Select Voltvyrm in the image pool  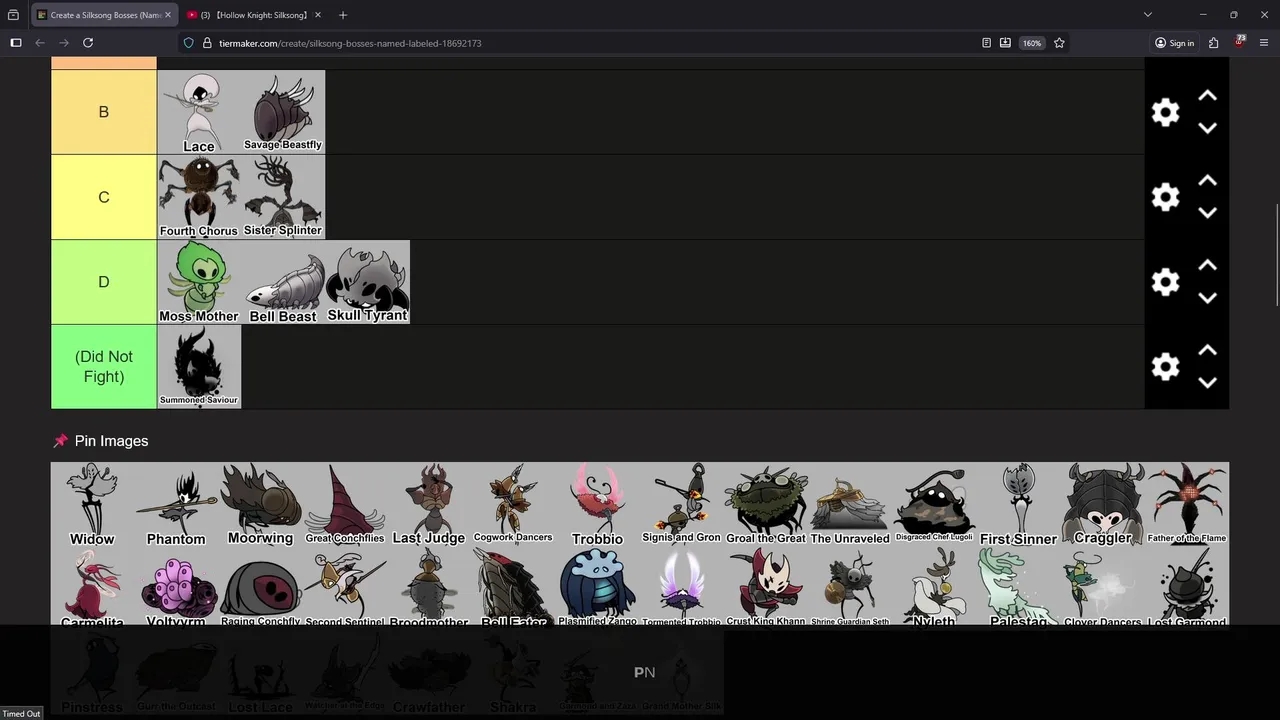(176, 587)
